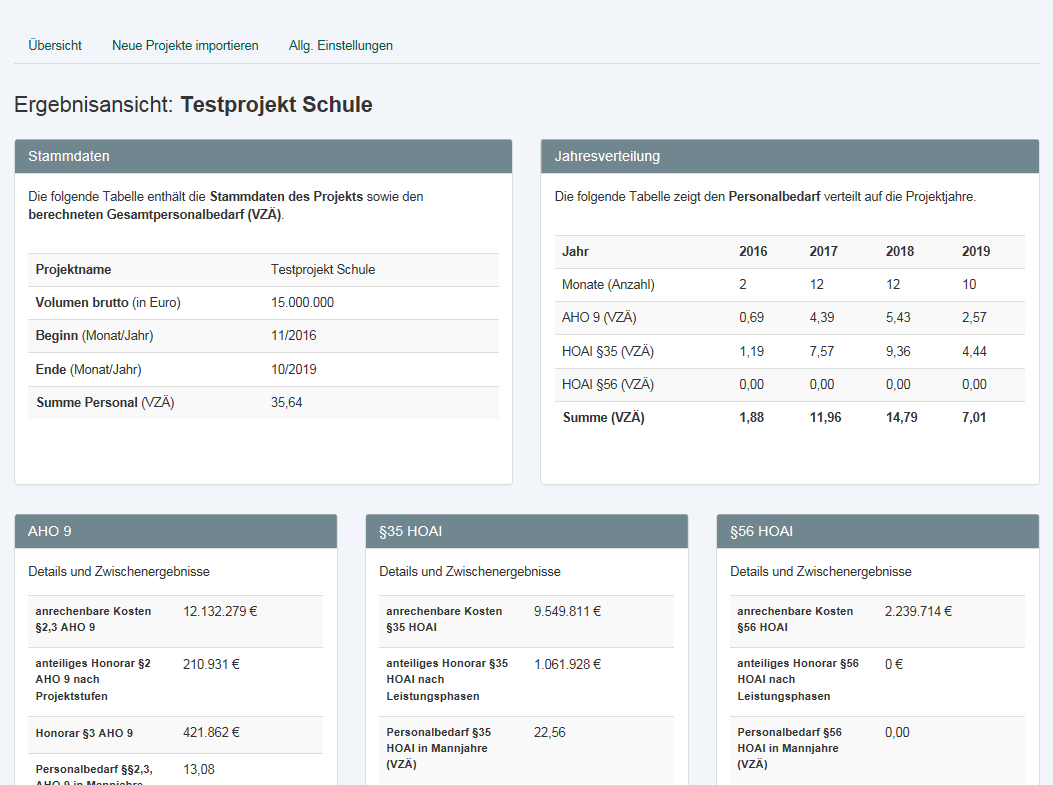Click the Projektname value Testprojekt Schule
Image resolution: width=1053 pixels, height=785 pixels.
[322, 270]
